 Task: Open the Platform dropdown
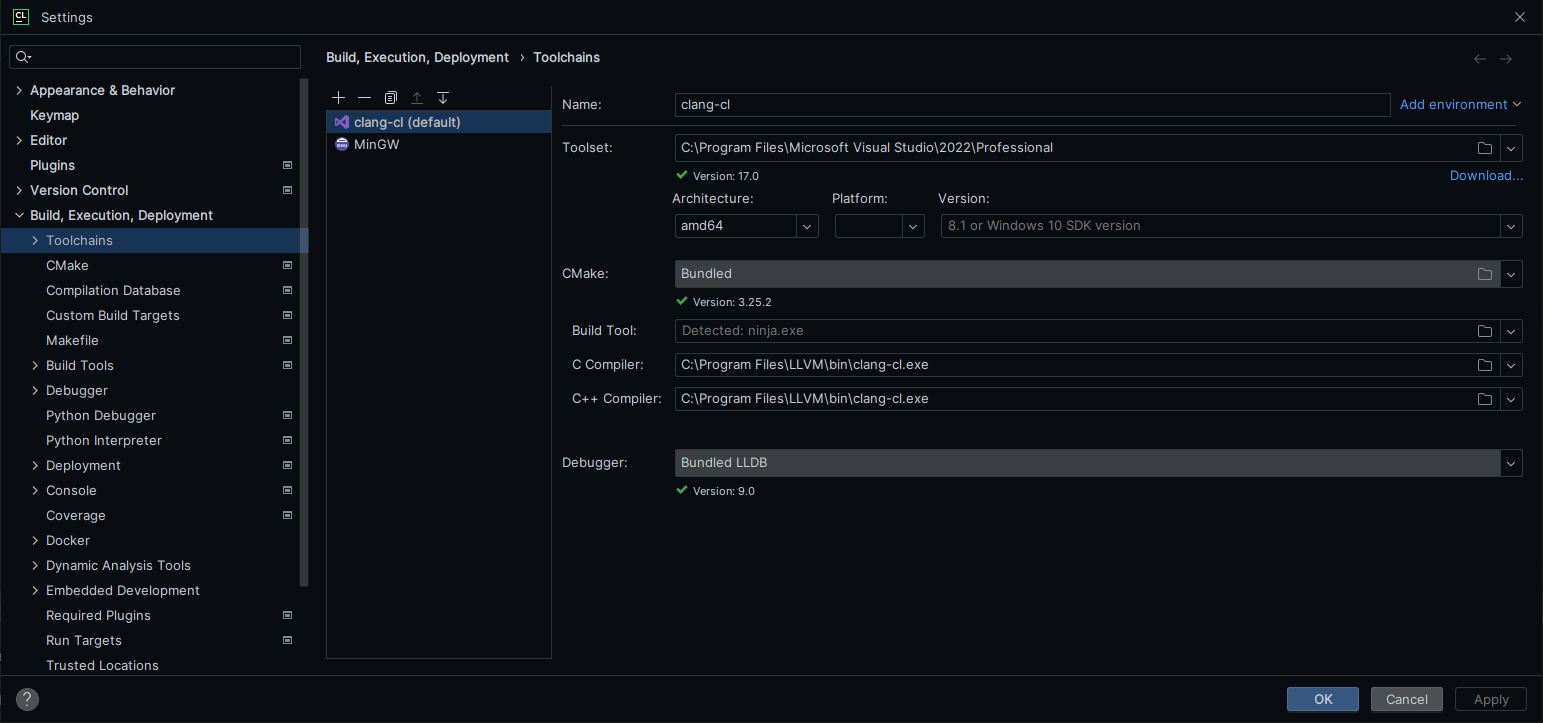coord(911,226)
